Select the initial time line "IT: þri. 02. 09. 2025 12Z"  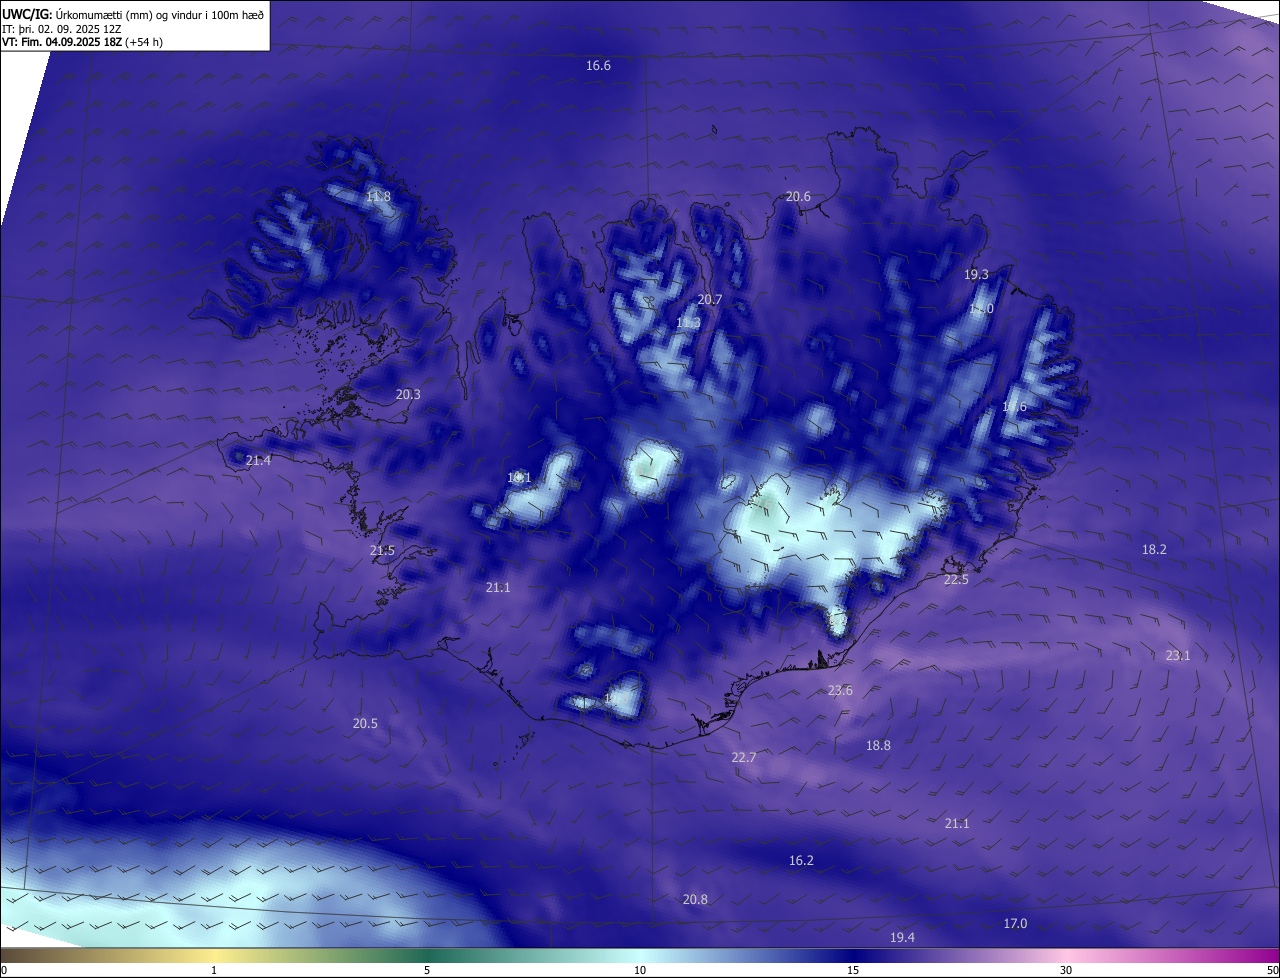62,28
